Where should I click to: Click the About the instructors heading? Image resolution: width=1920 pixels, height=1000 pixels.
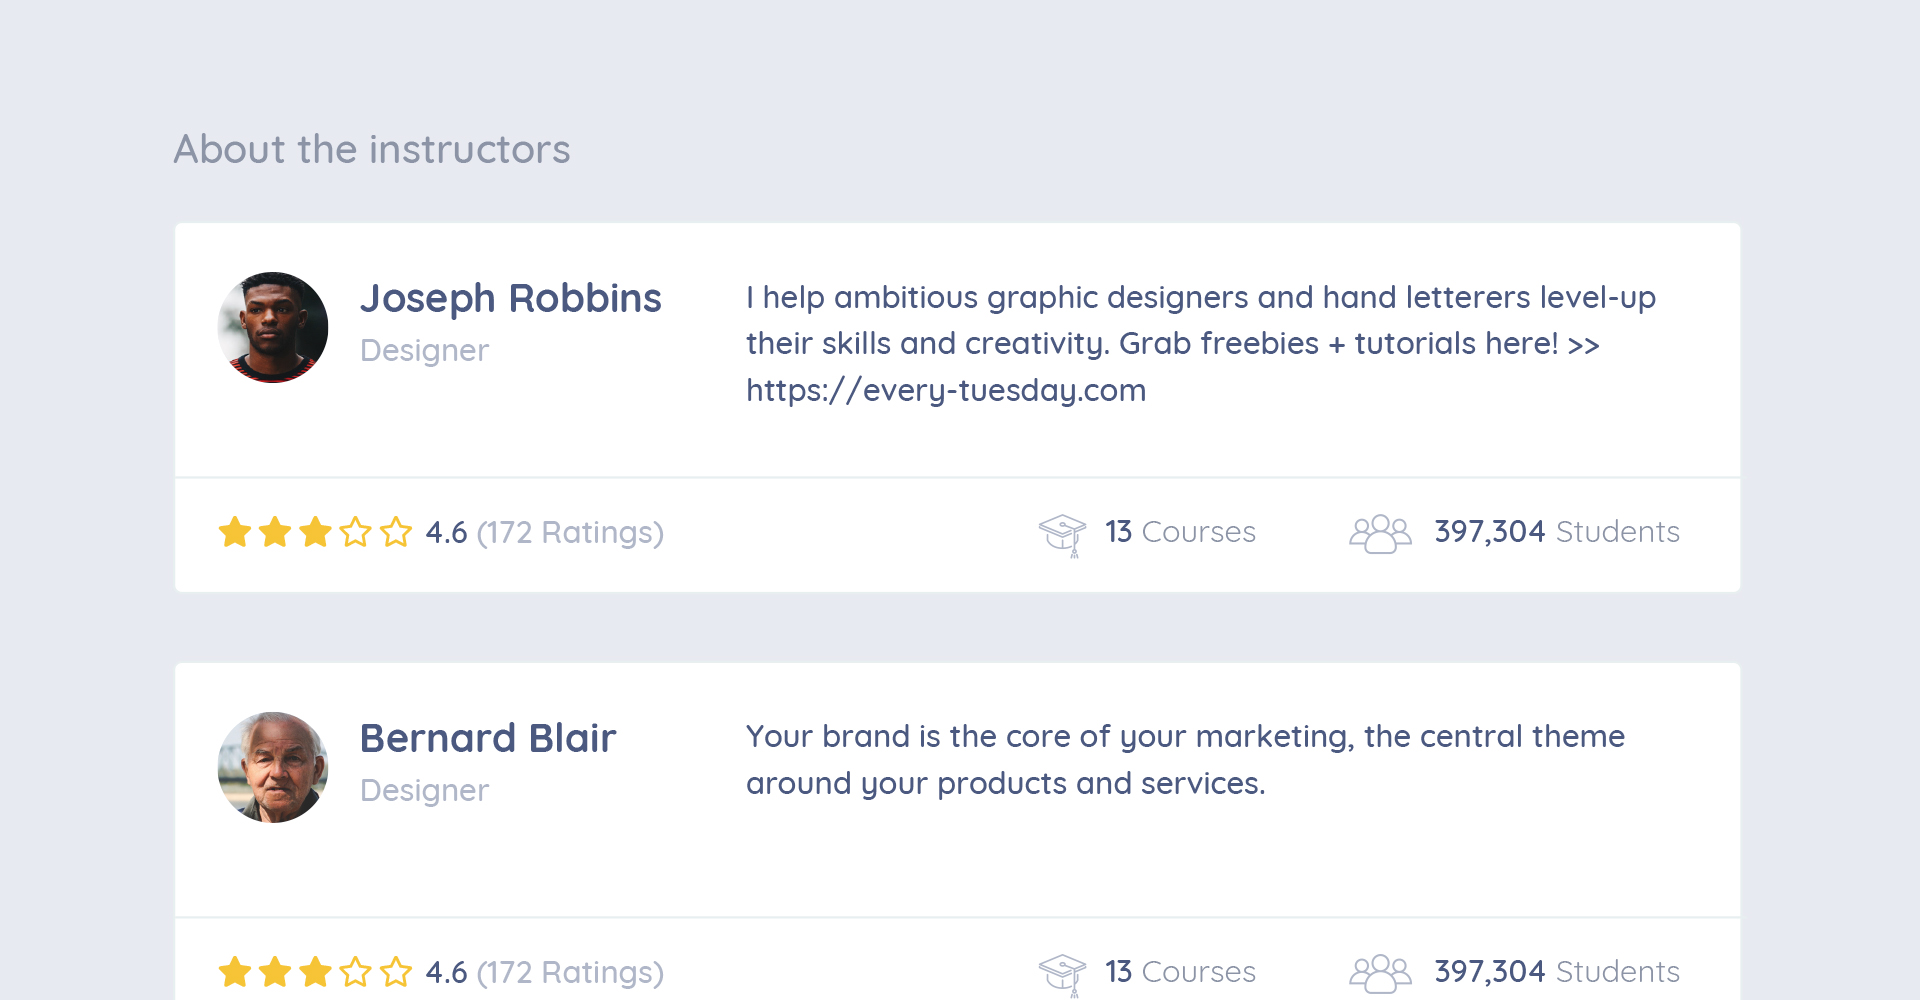(372, 149)
